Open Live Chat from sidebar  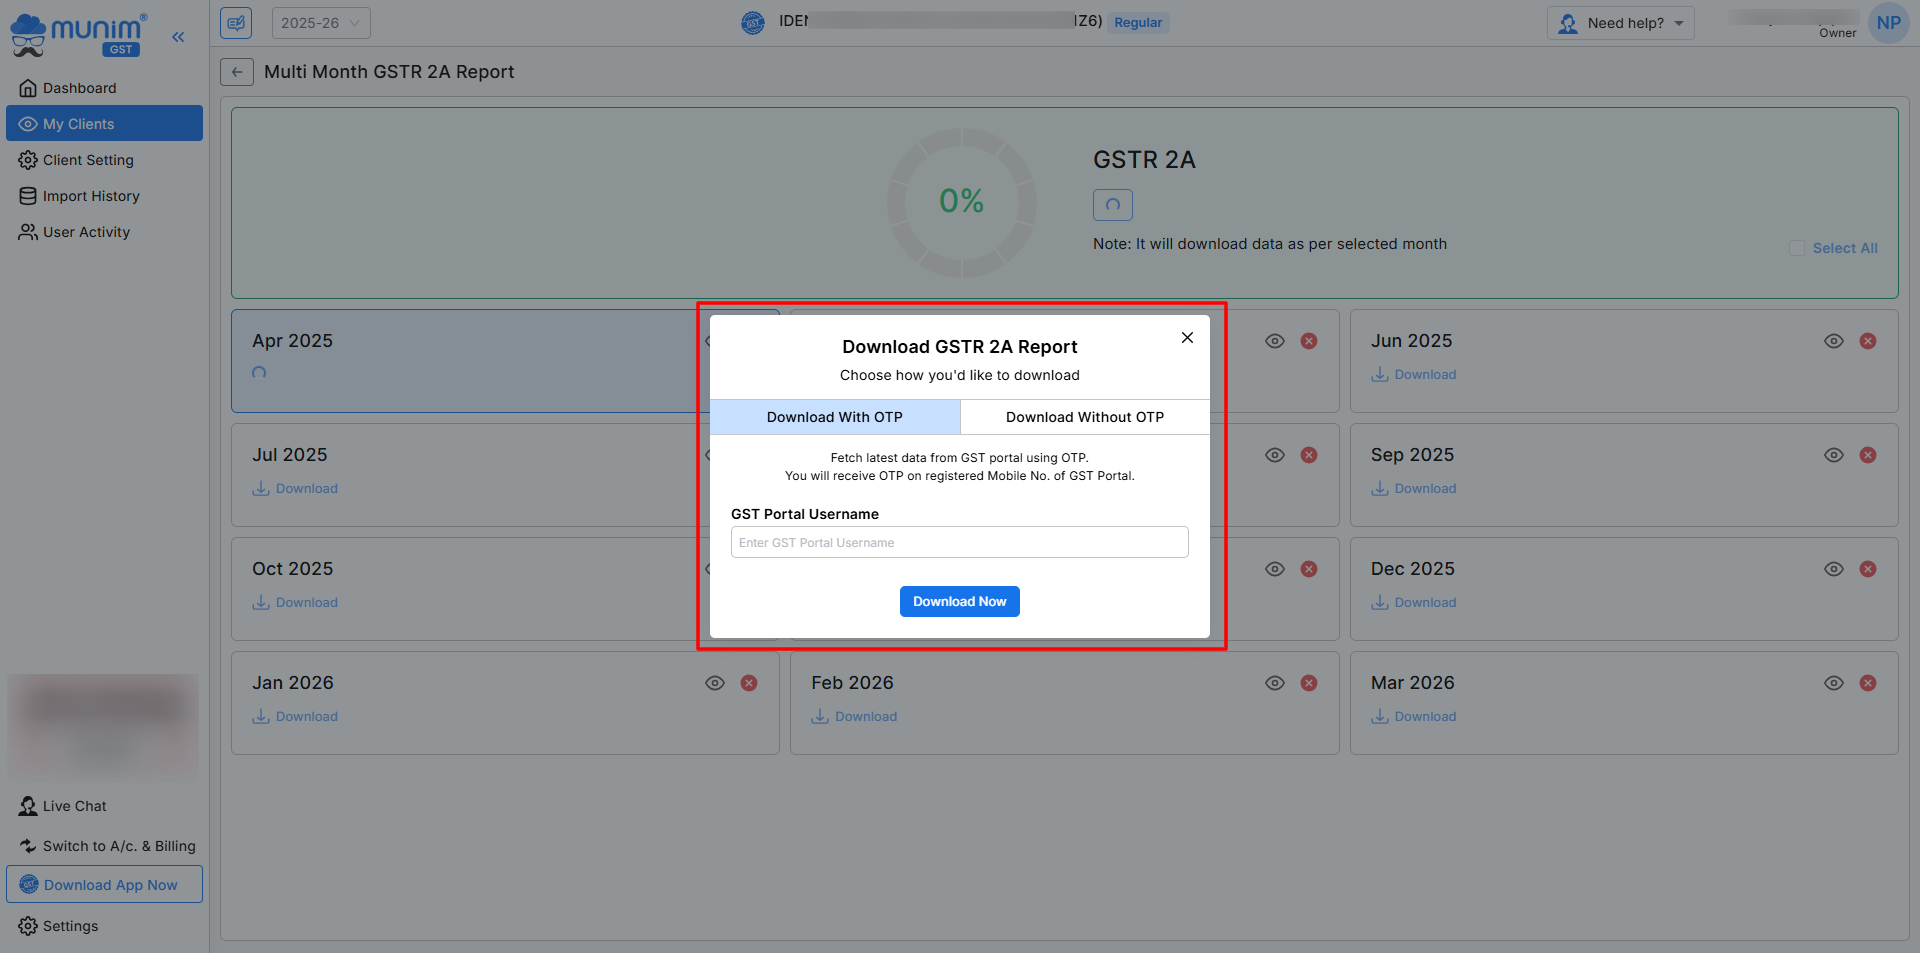click(74, 806)
